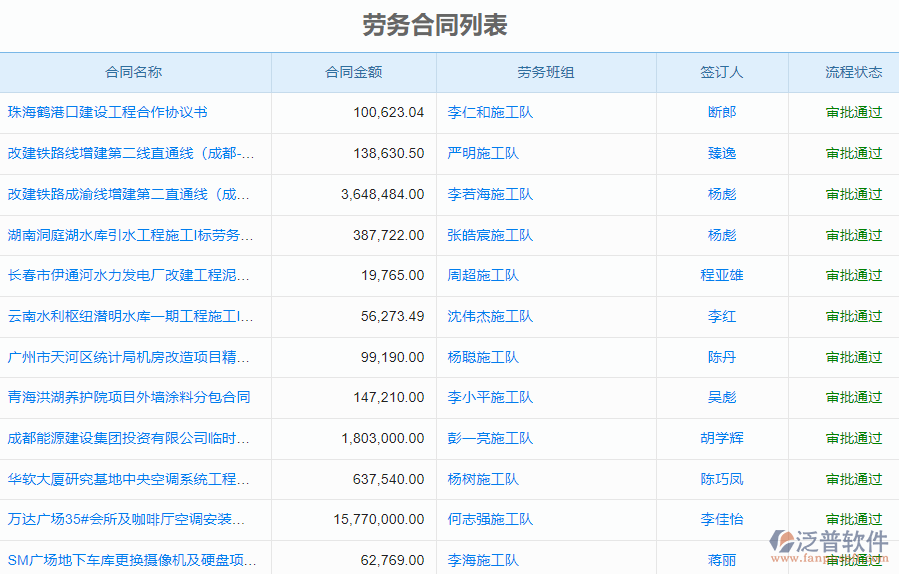
Task: Click amount 15,770,000.00
Action: click(379, 520)
